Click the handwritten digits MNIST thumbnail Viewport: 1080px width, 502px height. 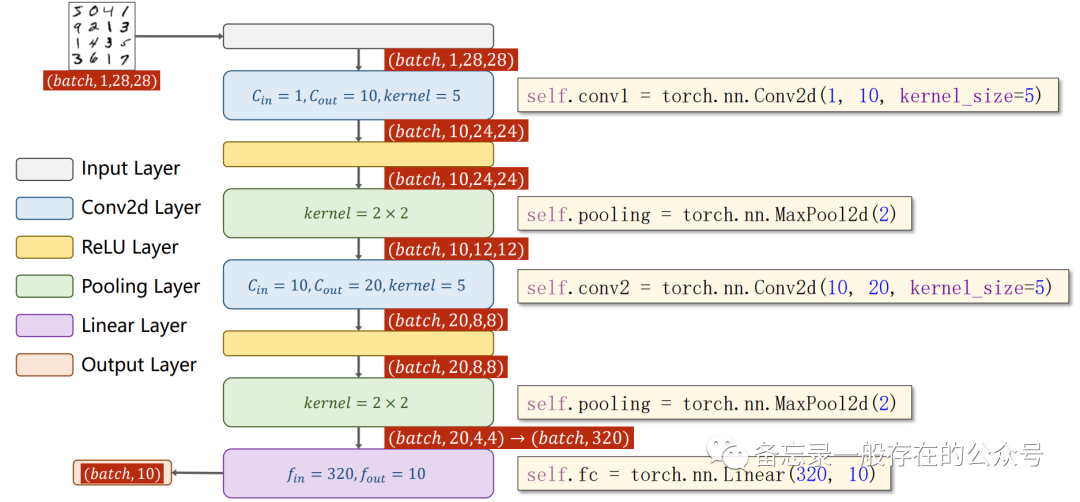pos(101,35)
